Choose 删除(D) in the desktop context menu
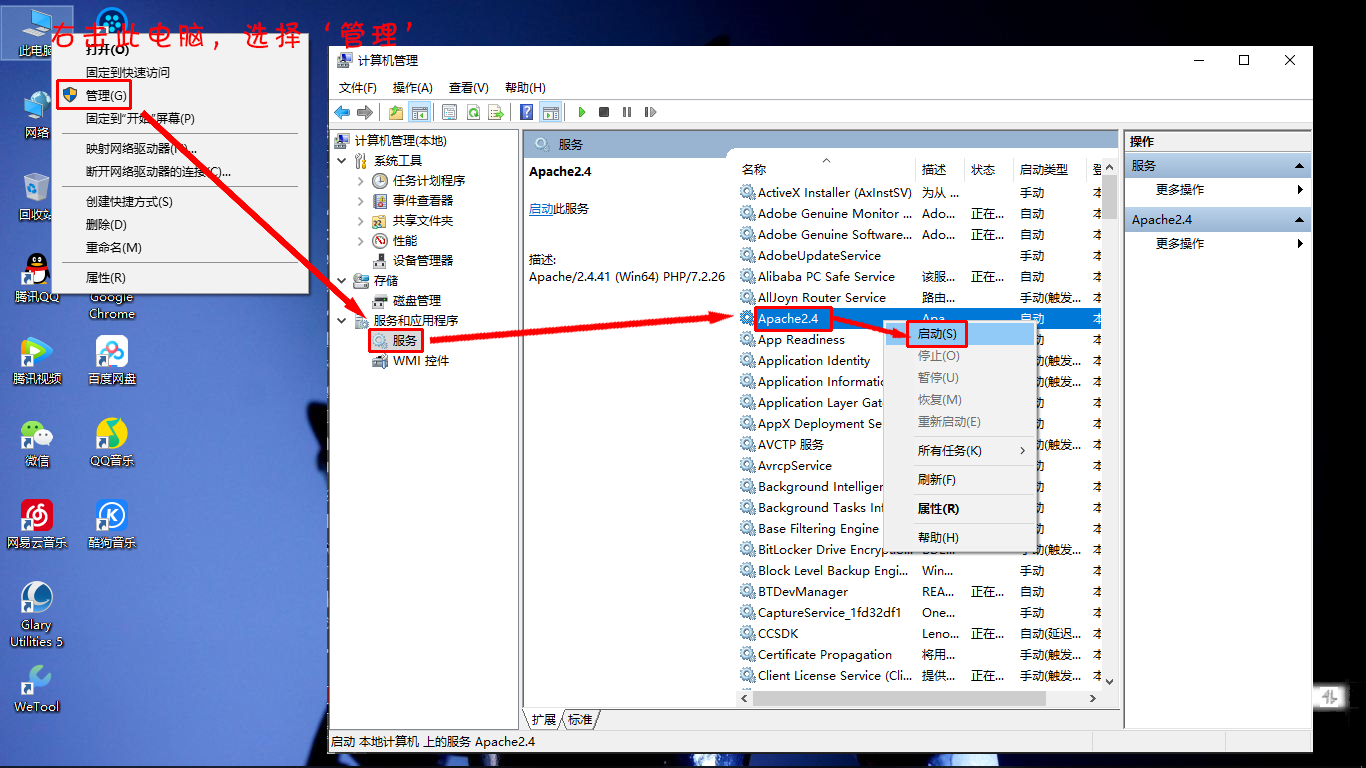 click(x=180, y=225)
